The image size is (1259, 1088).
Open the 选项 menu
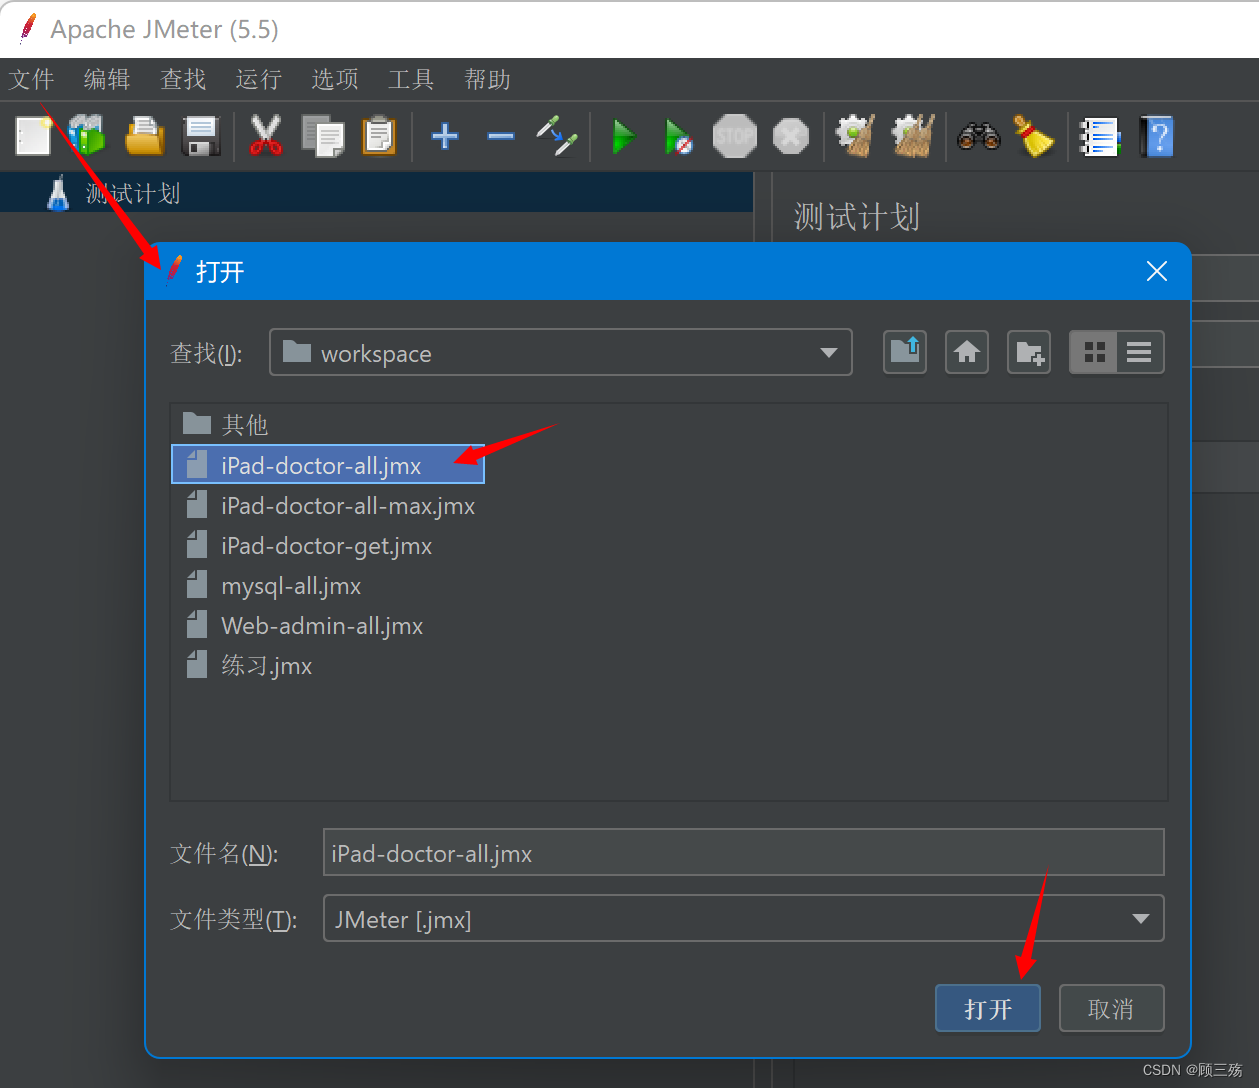[x=336, y=79]
